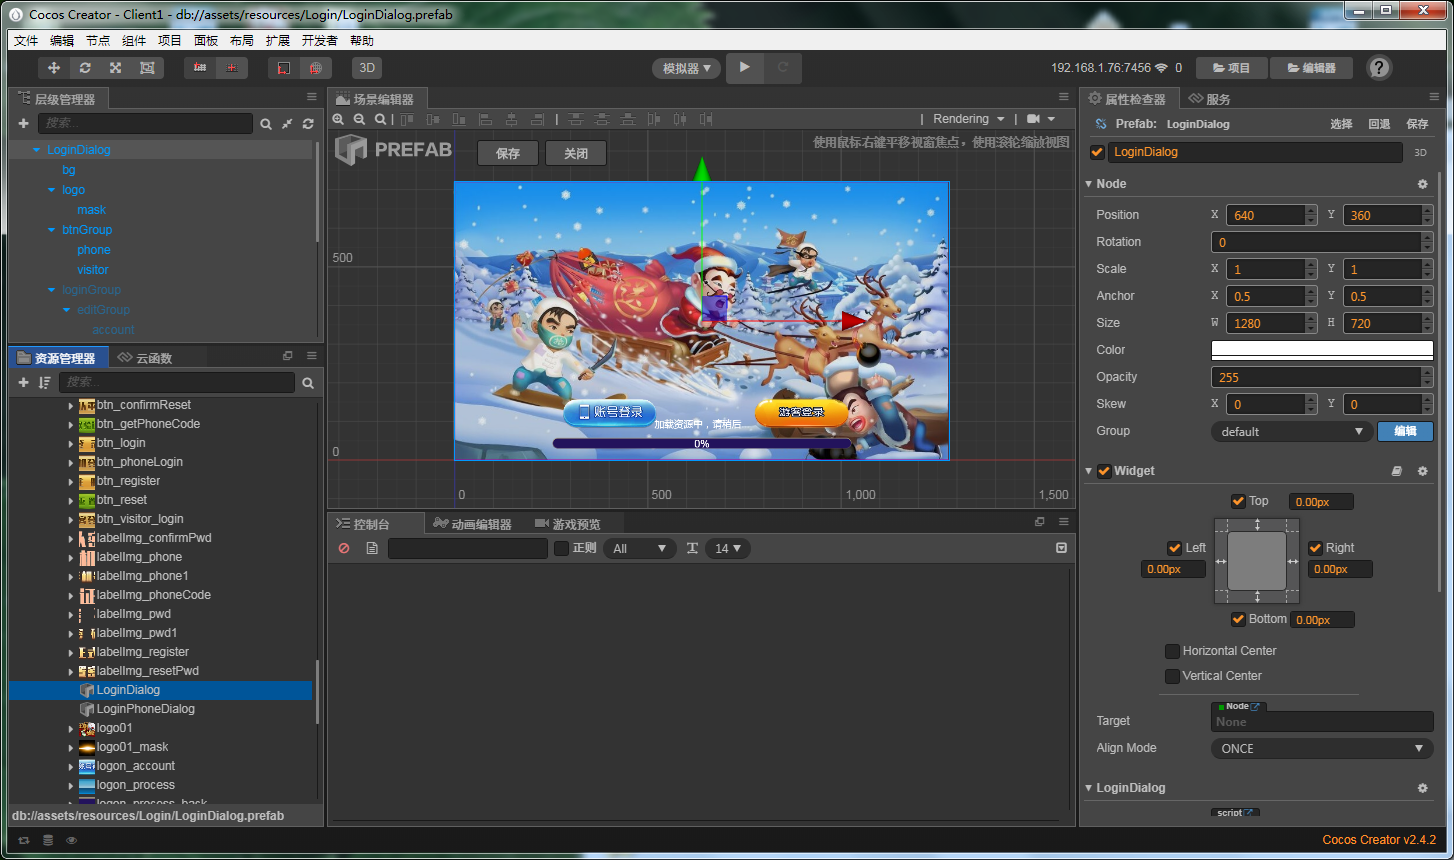Screen dimensions: 1454x860
Task: Toggle the LoginDialog node active checkbox
Action: pos(1097,152)
